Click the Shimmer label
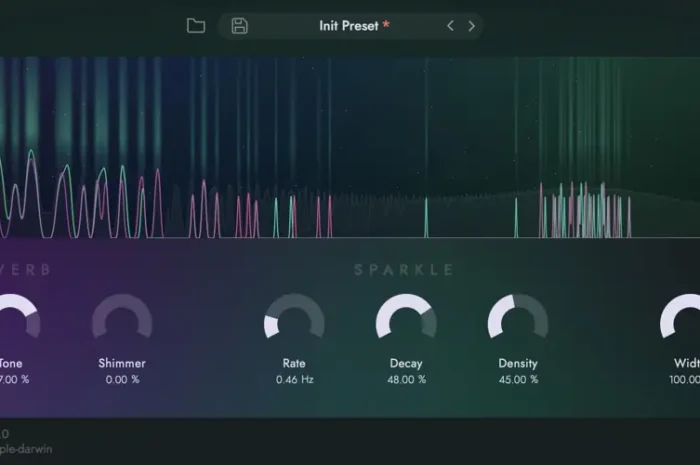Viewport: 700px width, 465px height. (122, 363)
